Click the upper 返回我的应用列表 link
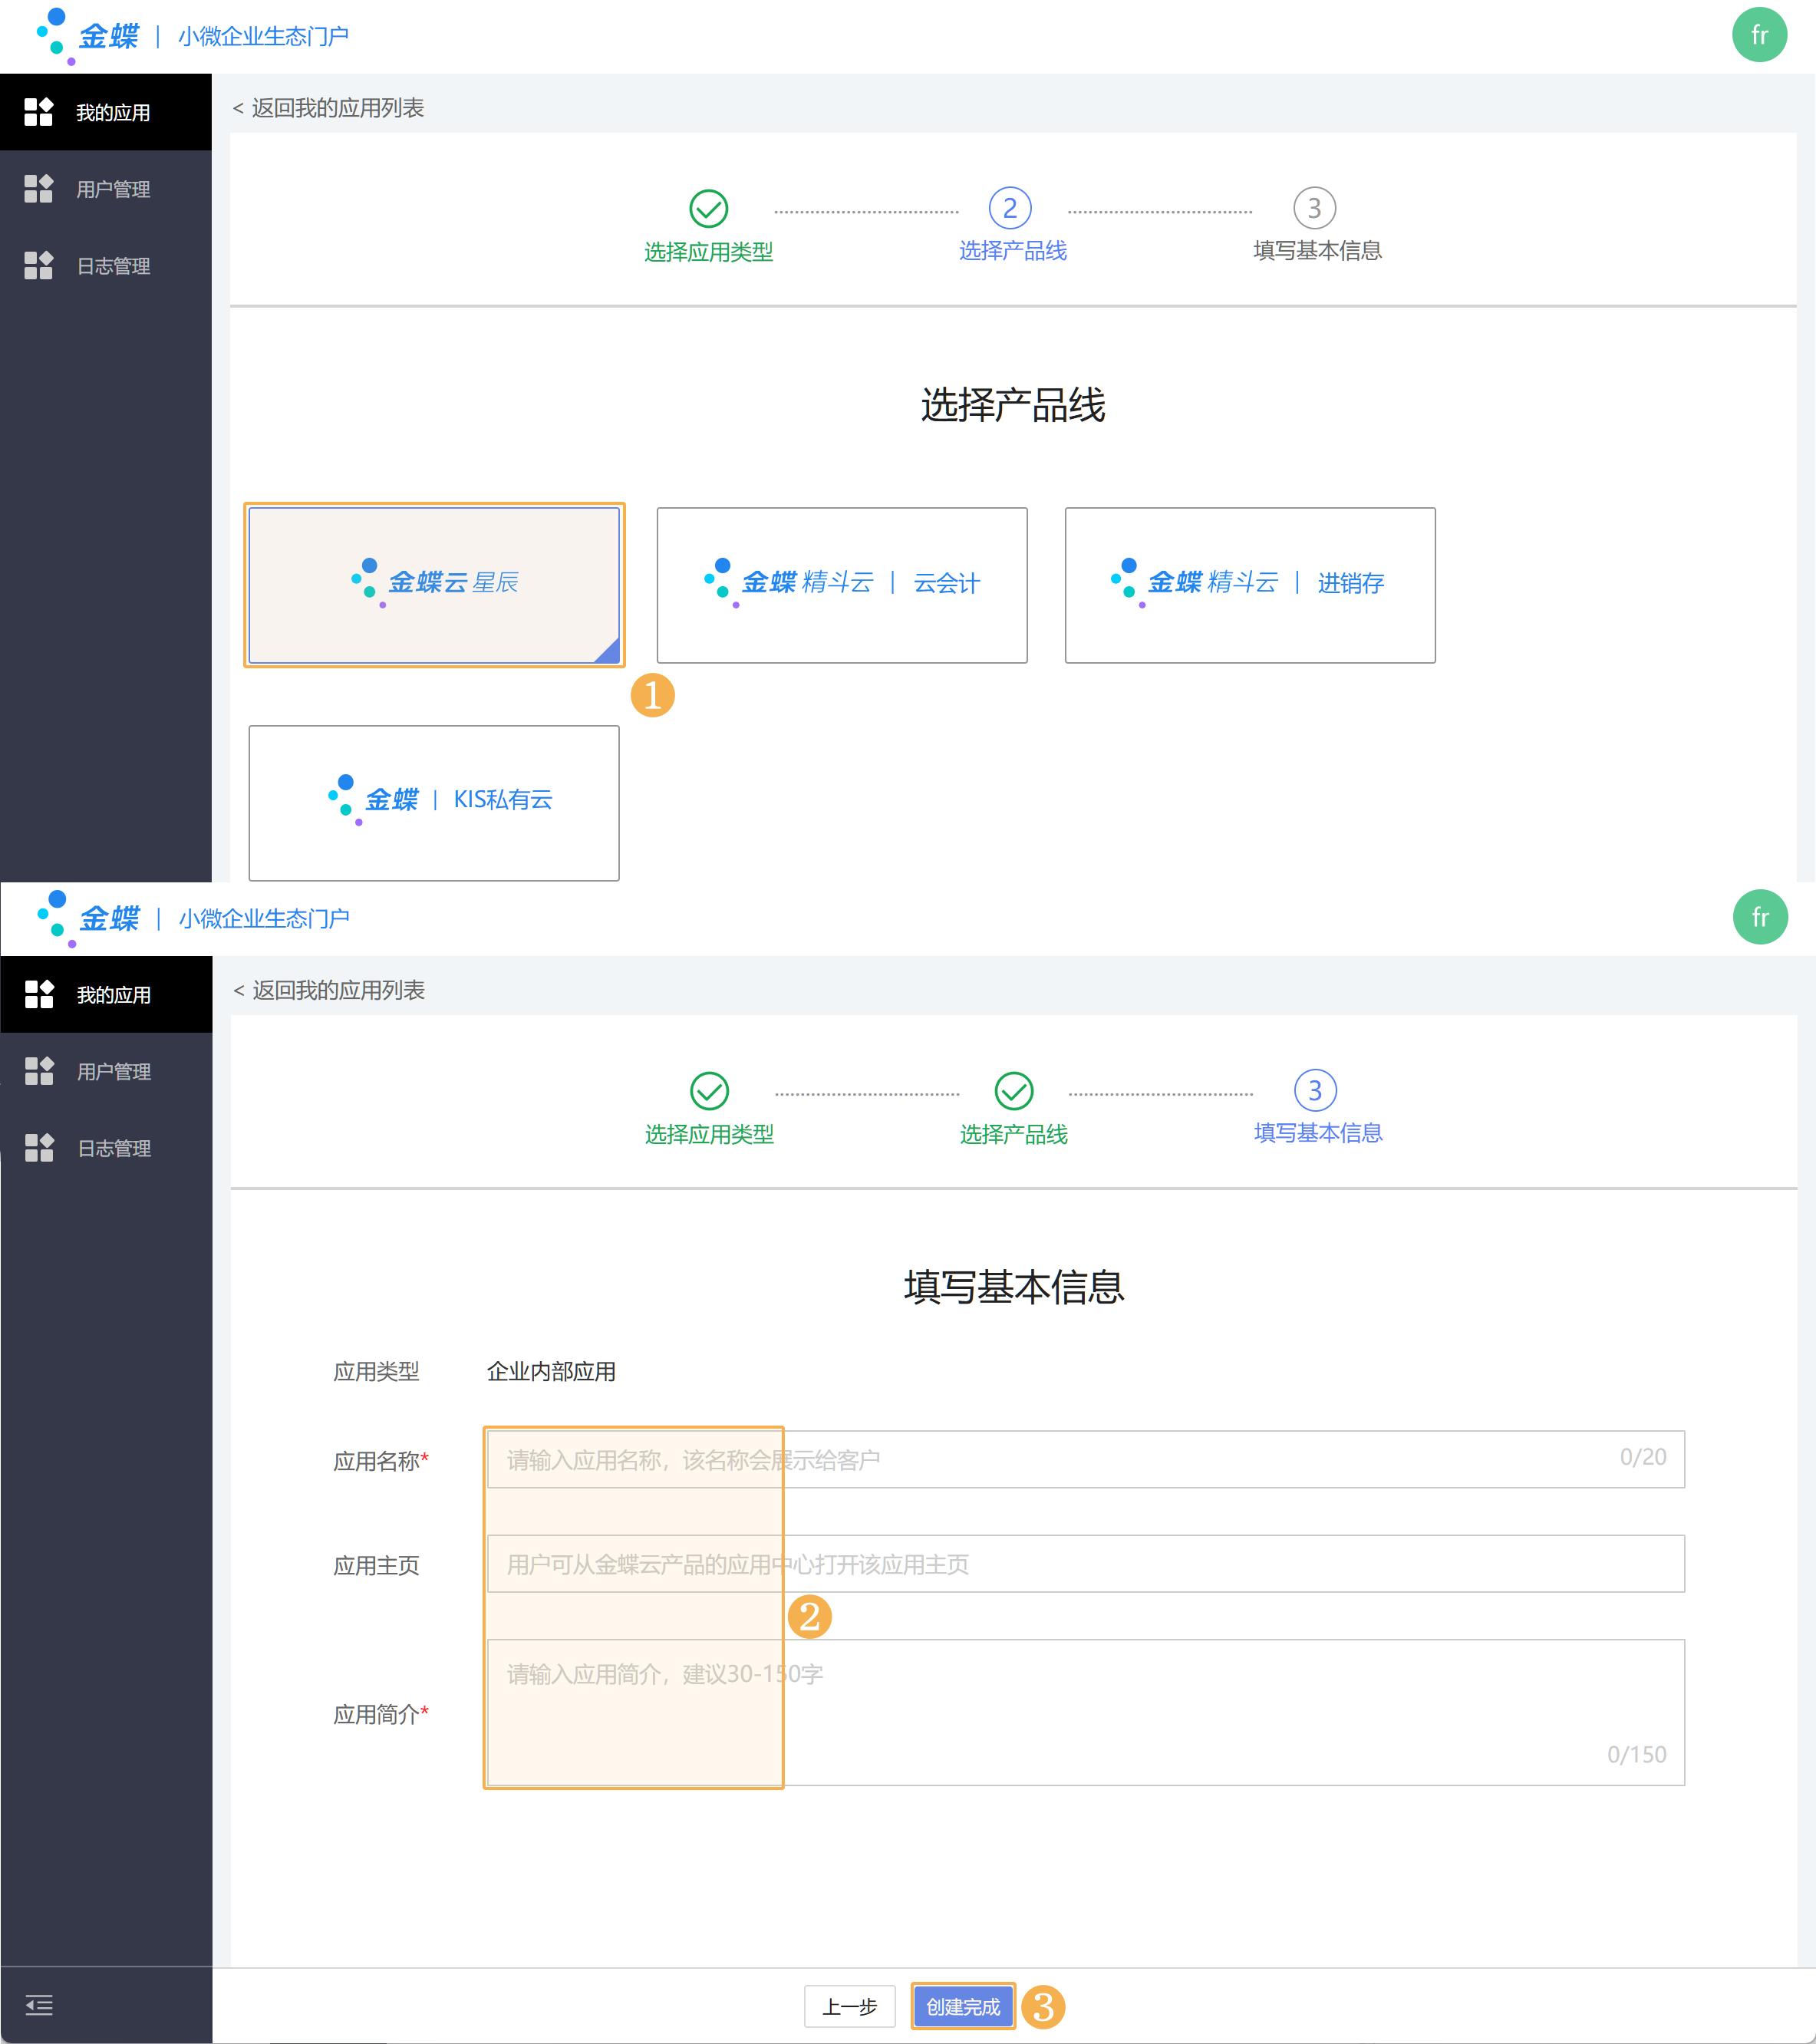The image size is (1816, 2044). coord(329,108)
